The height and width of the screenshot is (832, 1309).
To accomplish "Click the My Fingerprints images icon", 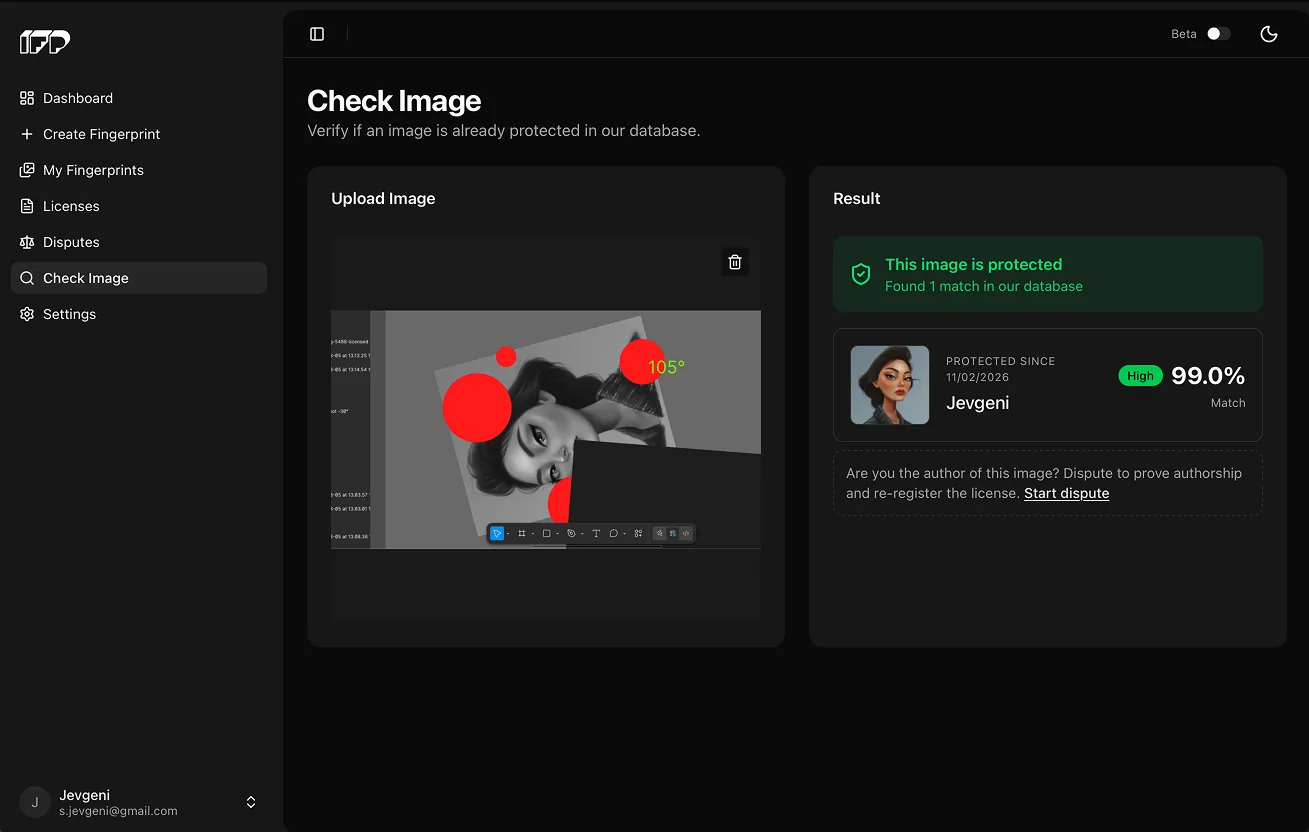I will (27, 170).
